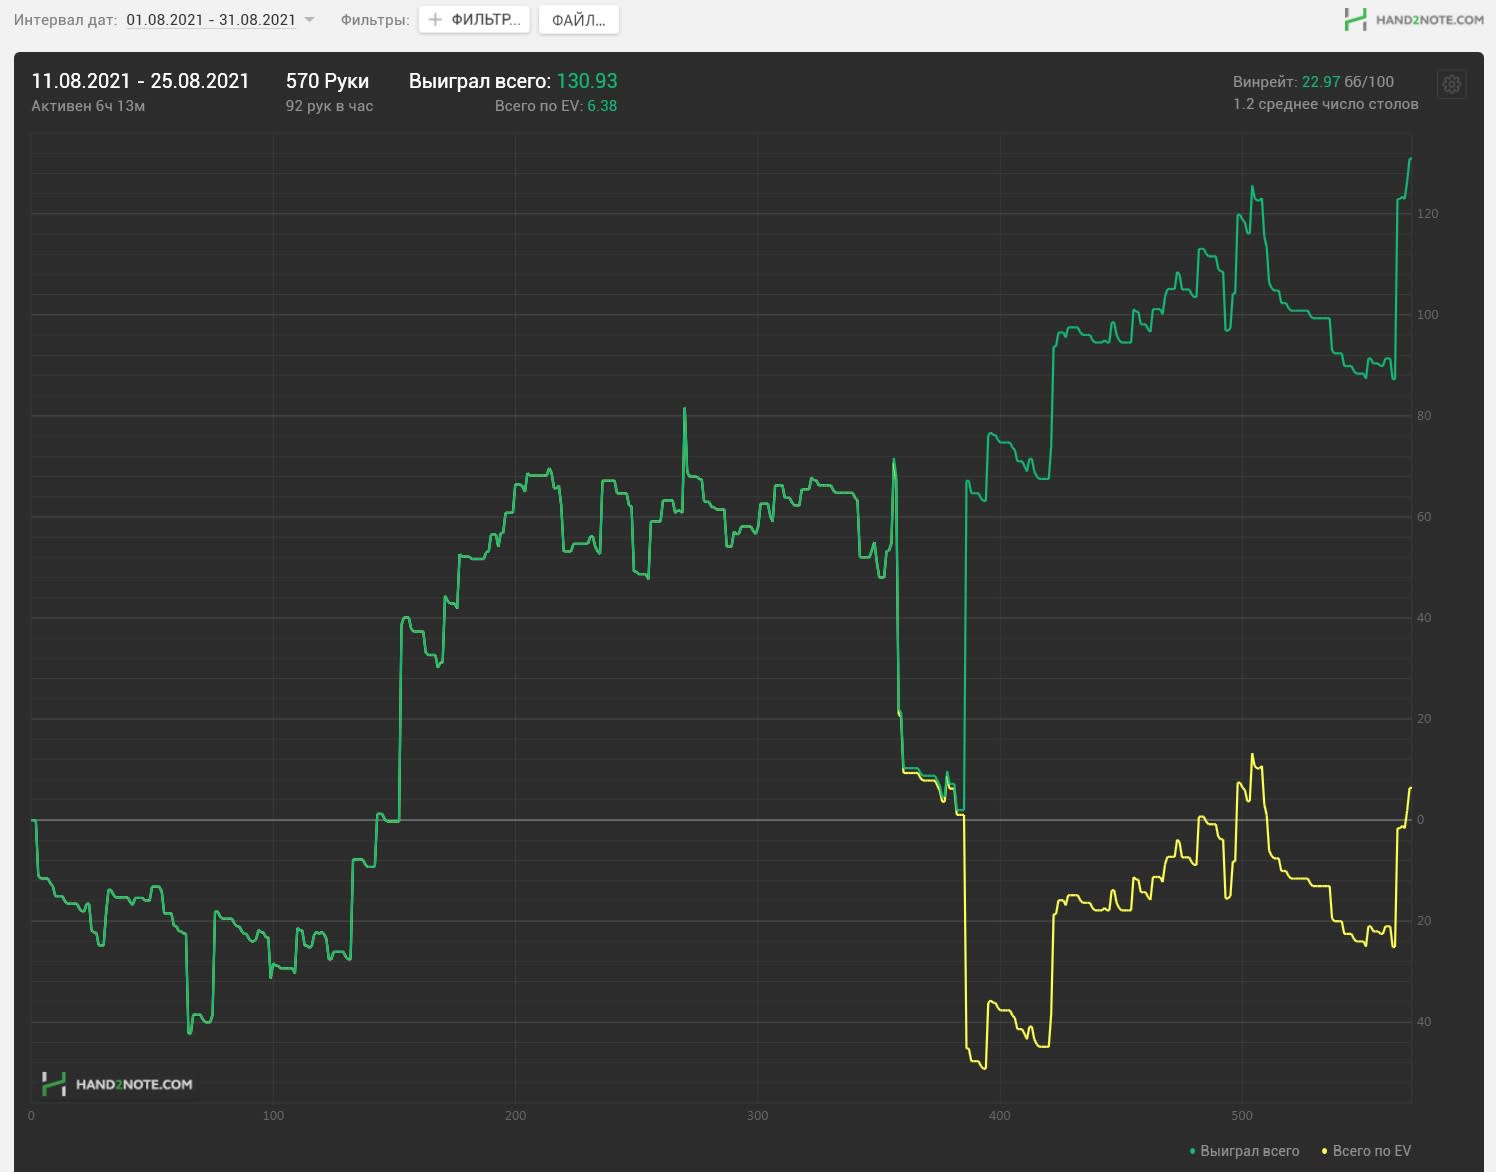Click the x-axis tick label 300
Viewport: 1496px width, 1172px height.
point(757,1116)
